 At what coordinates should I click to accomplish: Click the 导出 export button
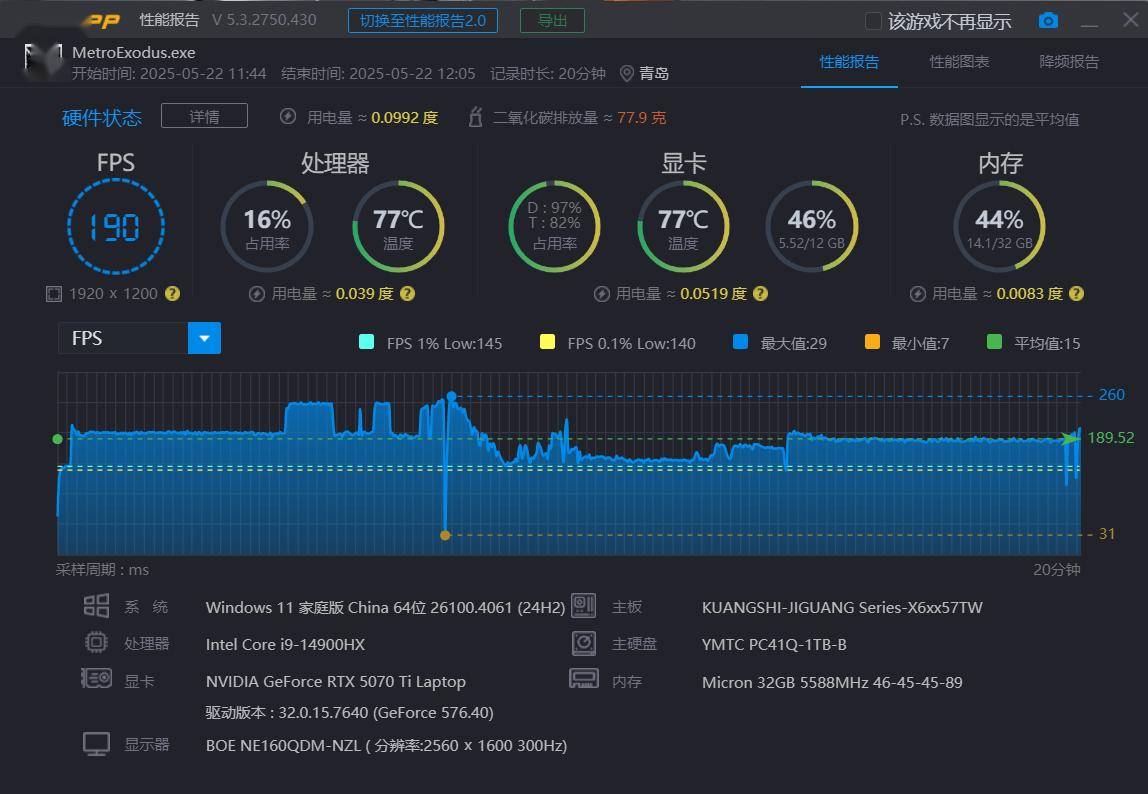point(552,20)
